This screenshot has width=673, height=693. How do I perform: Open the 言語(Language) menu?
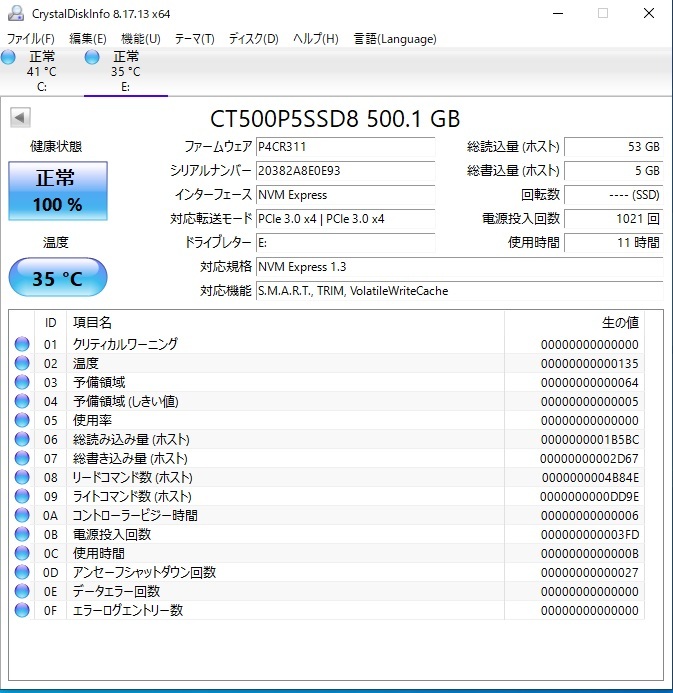pyautogui.click(x=395, y=39)
